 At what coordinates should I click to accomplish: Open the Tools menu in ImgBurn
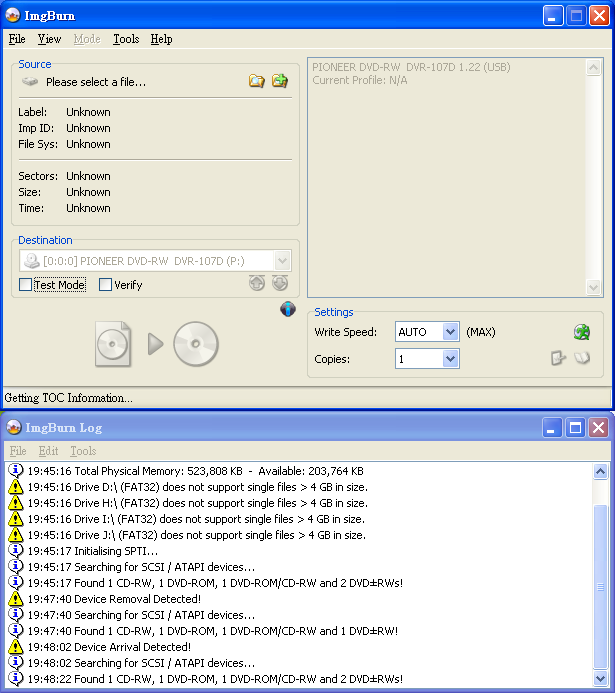(x=126, y=39)
